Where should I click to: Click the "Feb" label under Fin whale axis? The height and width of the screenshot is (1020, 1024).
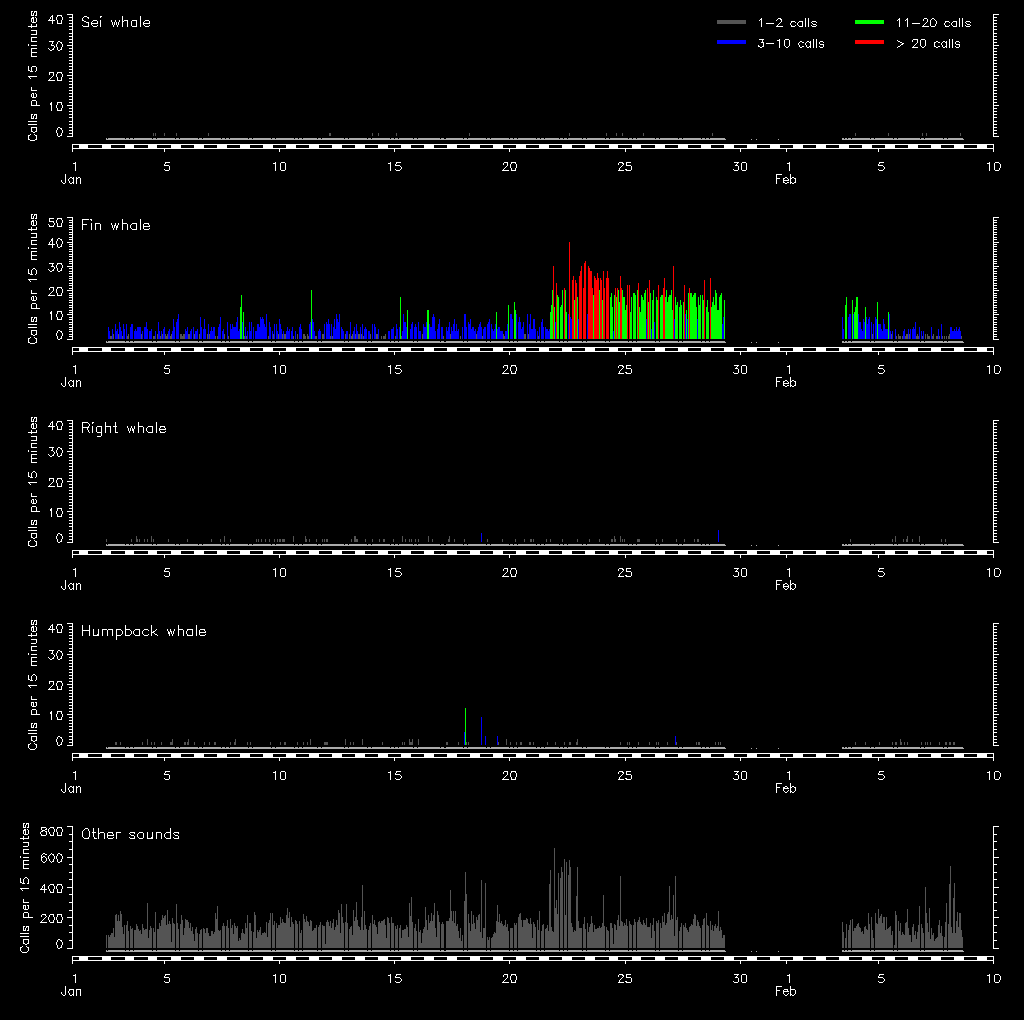coord(786,383)
